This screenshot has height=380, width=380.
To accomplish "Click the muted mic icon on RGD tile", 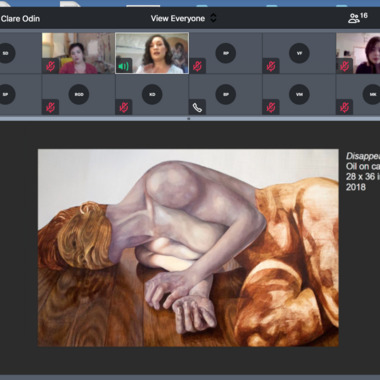I will click(50, 107).
